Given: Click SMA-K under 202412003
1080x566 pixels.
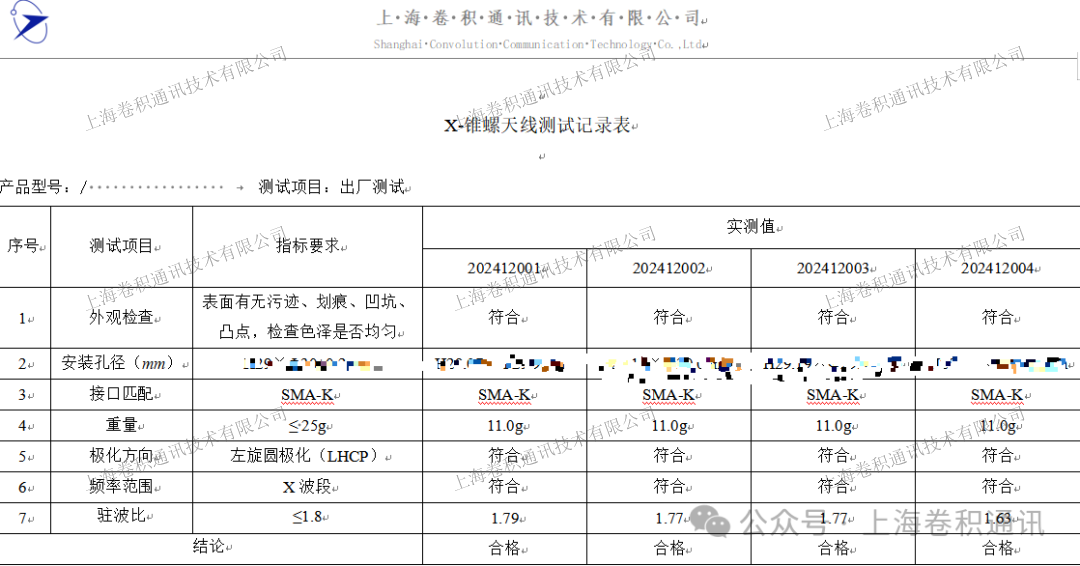Looking at the screenshot, I should [833, 395].
